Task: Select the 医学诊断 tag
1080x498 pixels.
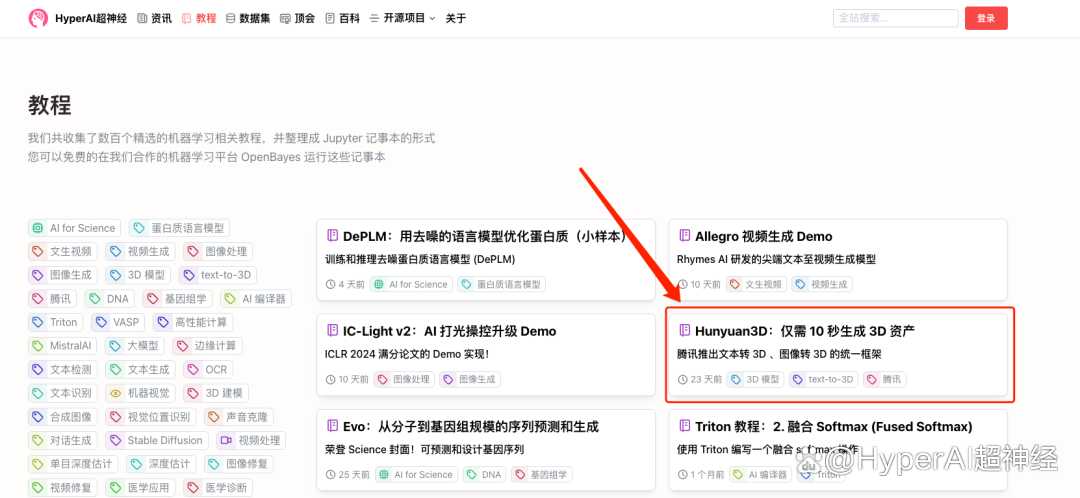Action: [x=218, y=487]
